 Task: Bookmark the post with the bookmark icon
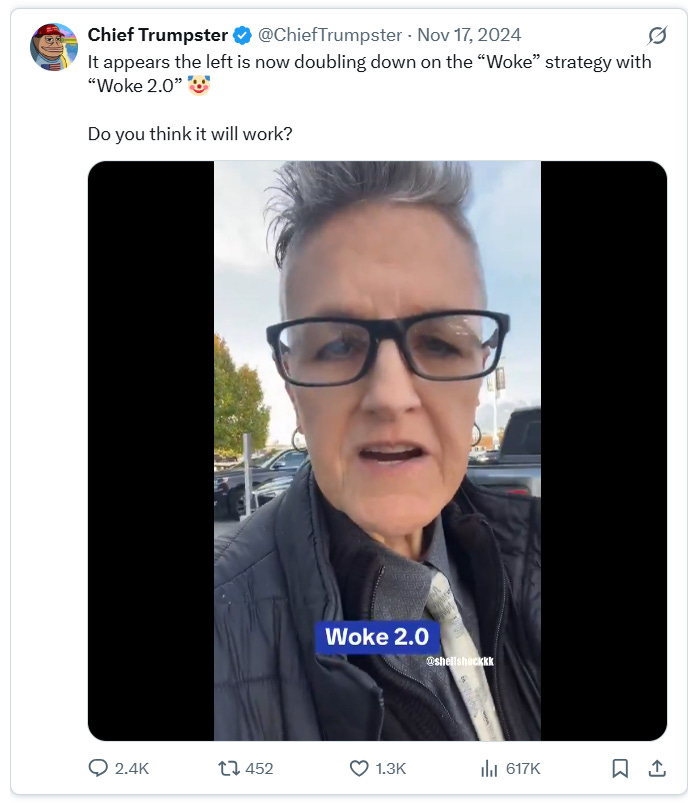[620, 768]
